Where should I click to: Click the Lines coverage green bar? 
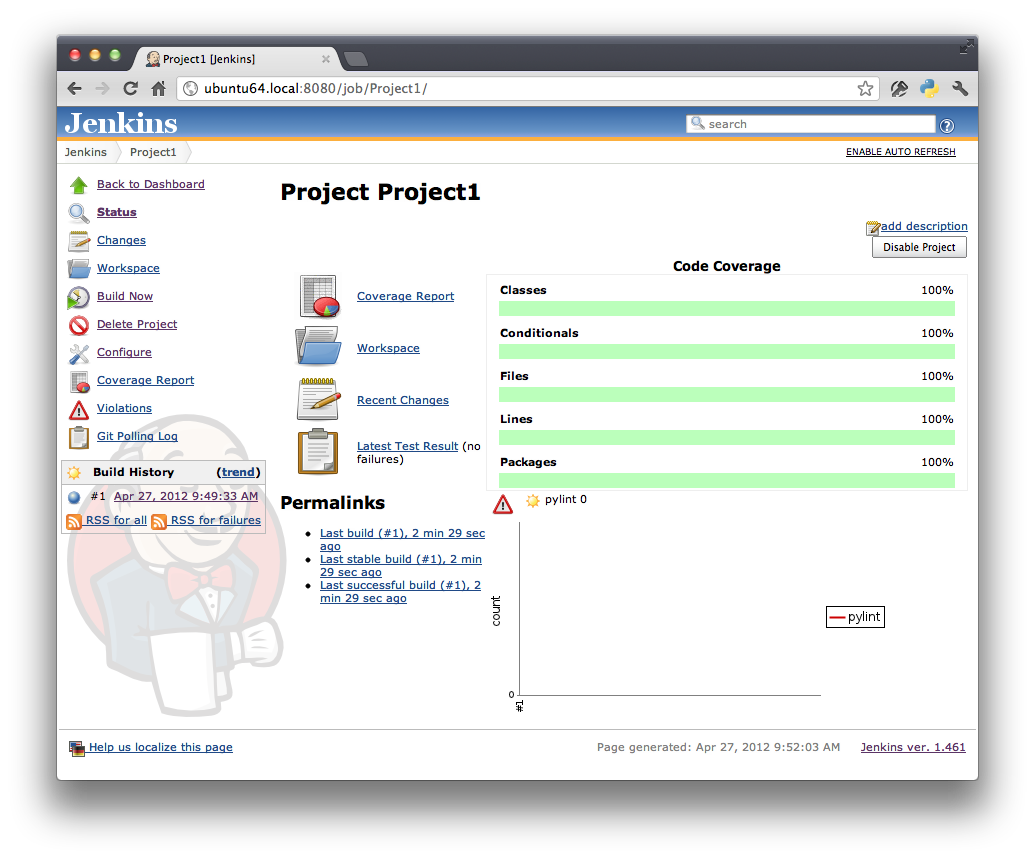(x=727, y=438)
